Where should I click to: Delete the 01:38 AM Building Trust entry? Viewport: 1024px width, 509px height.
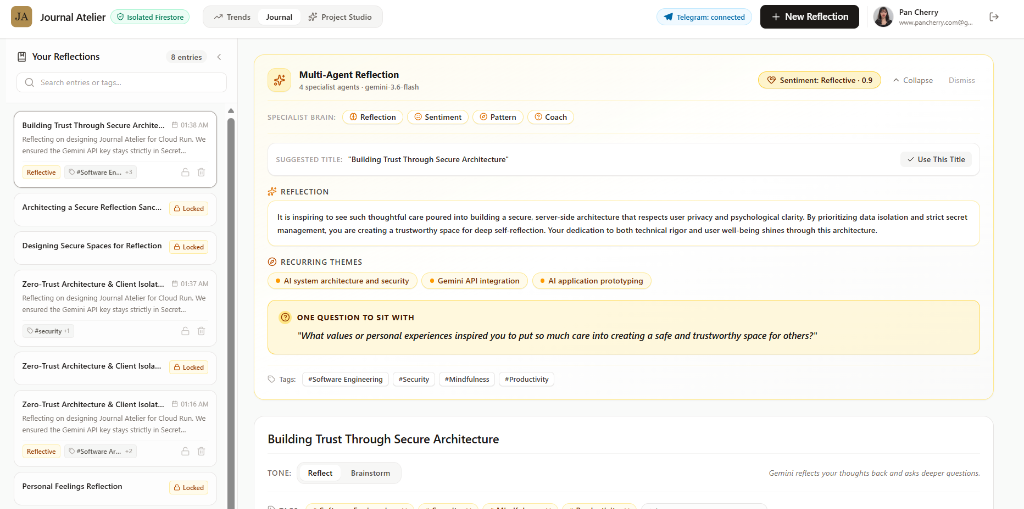pyautogui.click(x=201, y=172)
